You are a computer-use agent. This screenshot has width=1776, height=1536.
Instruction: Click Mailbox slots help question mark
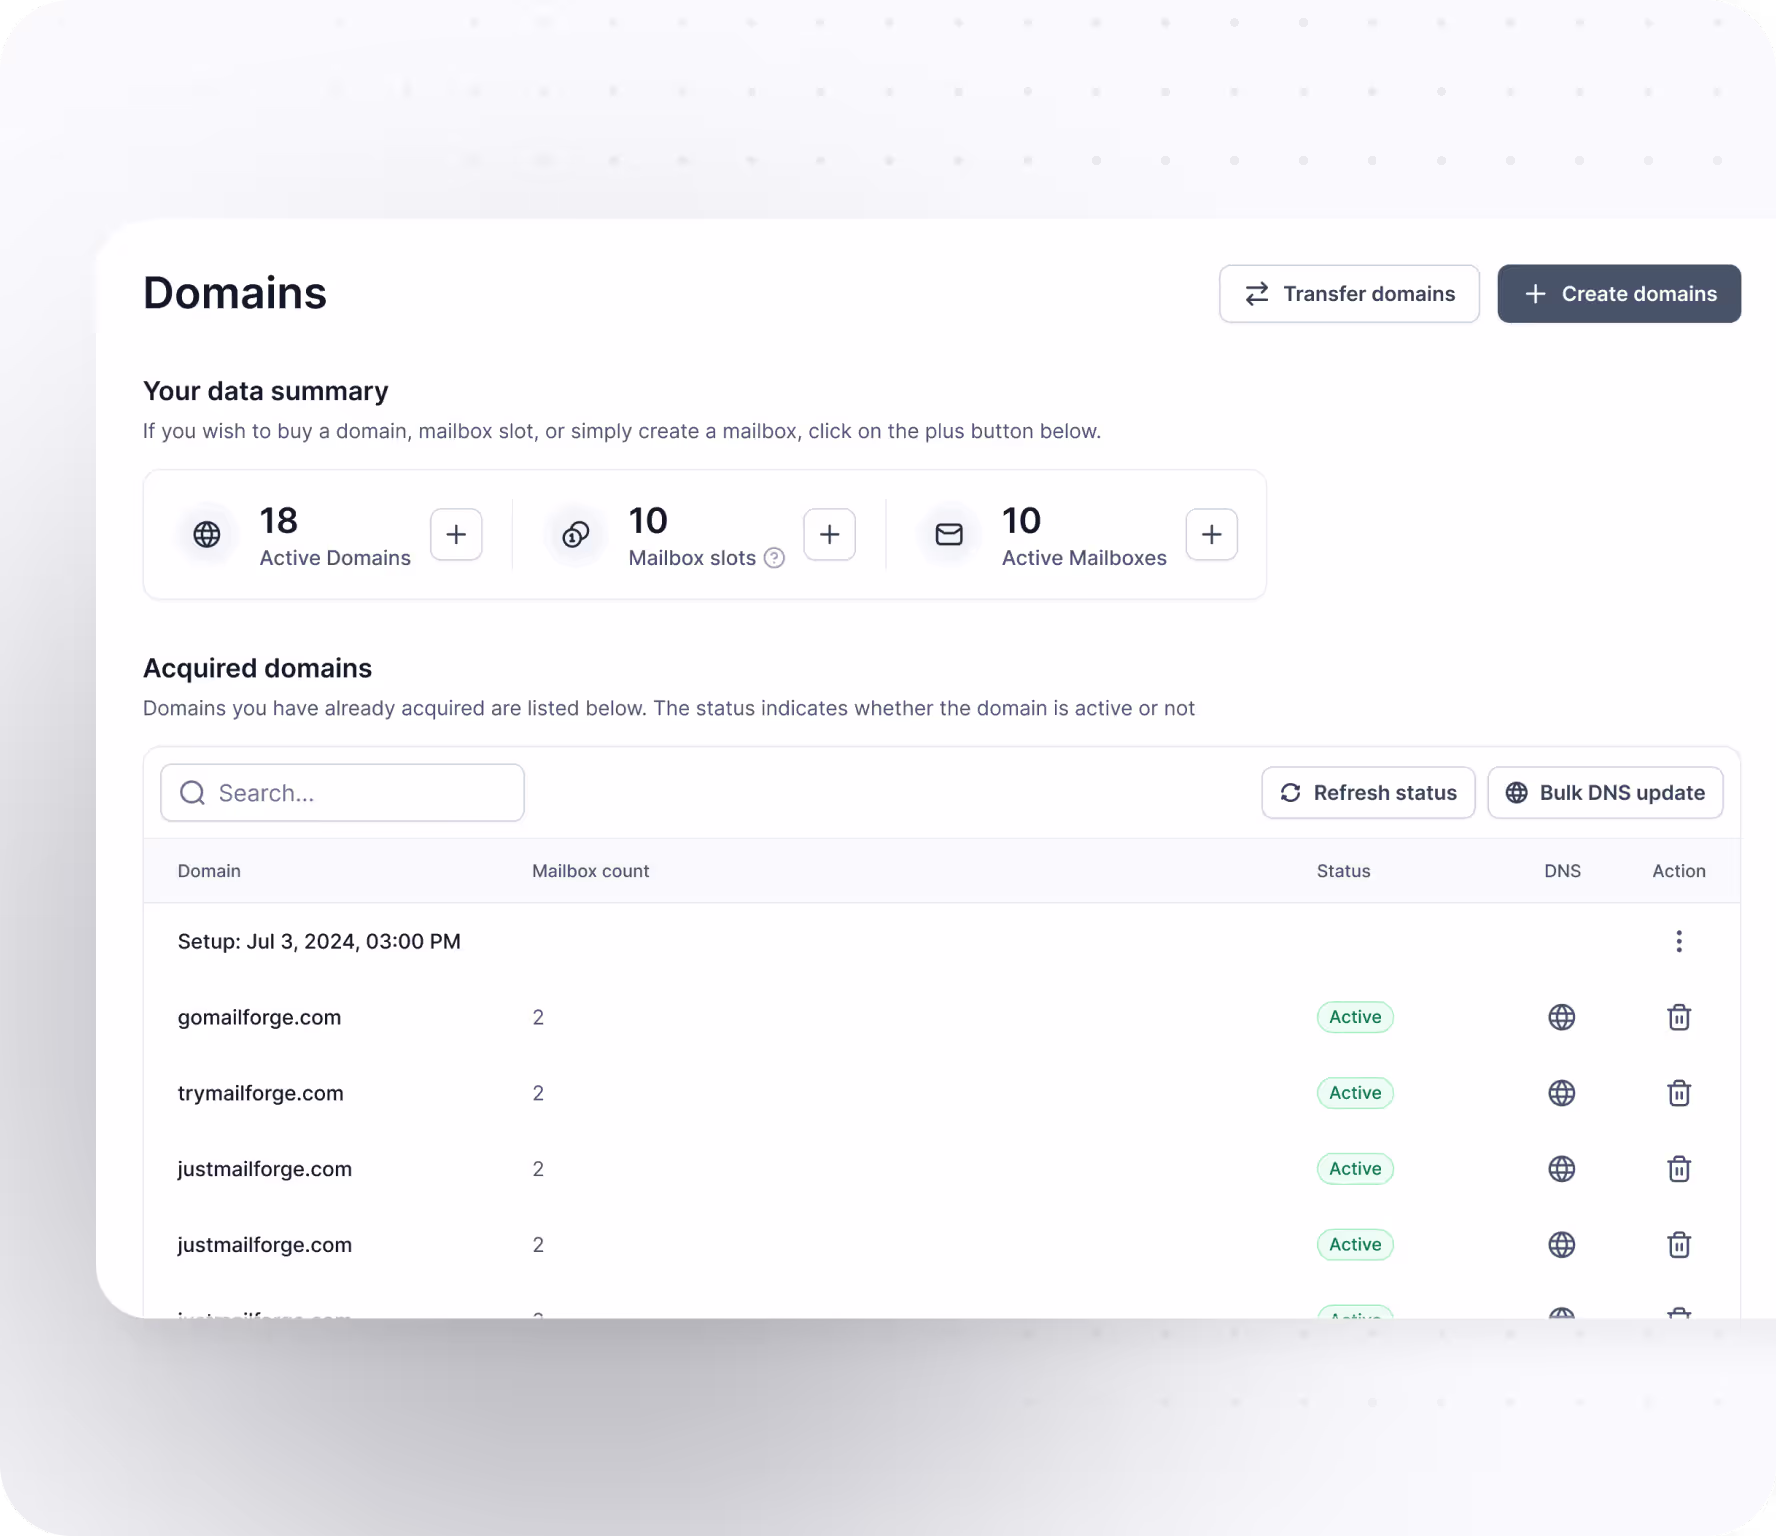774,558
